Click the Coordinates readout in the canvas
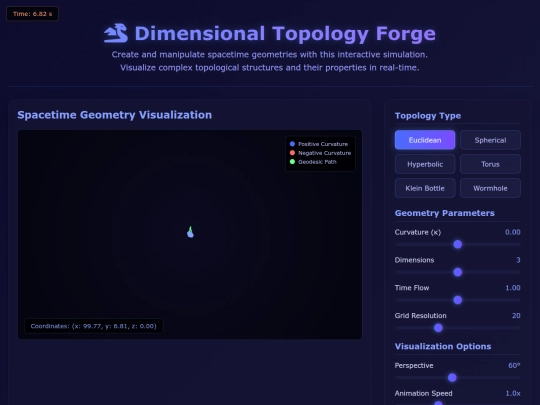540x405 pixels. pos(93,326)
